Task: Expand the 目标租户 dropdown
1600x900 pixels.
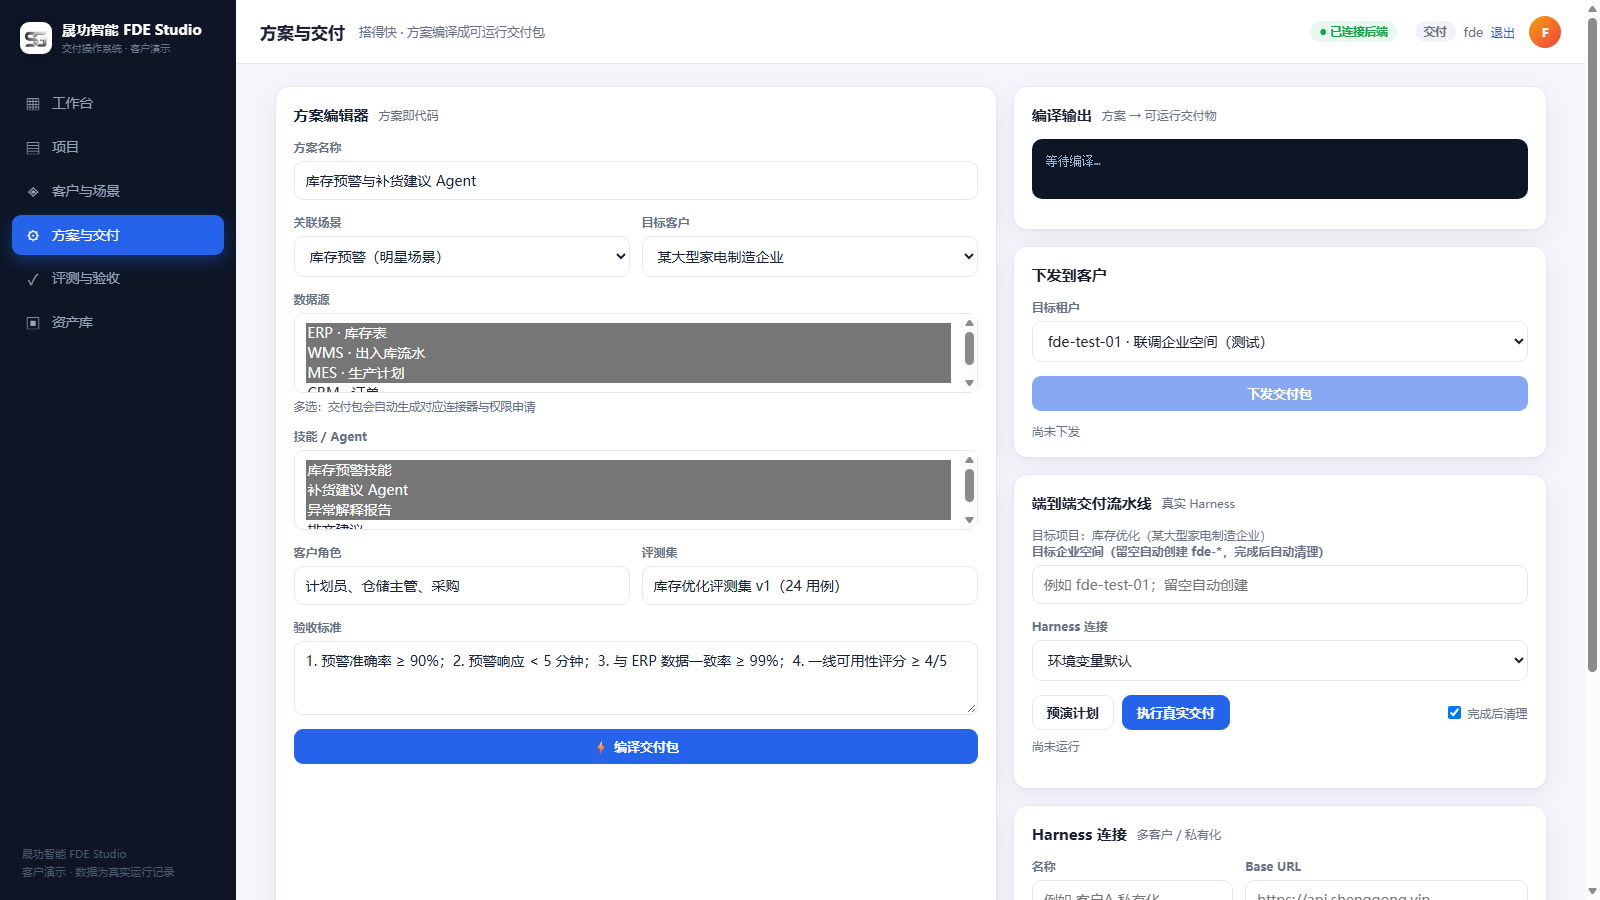Action: (x=1280, y=342)
